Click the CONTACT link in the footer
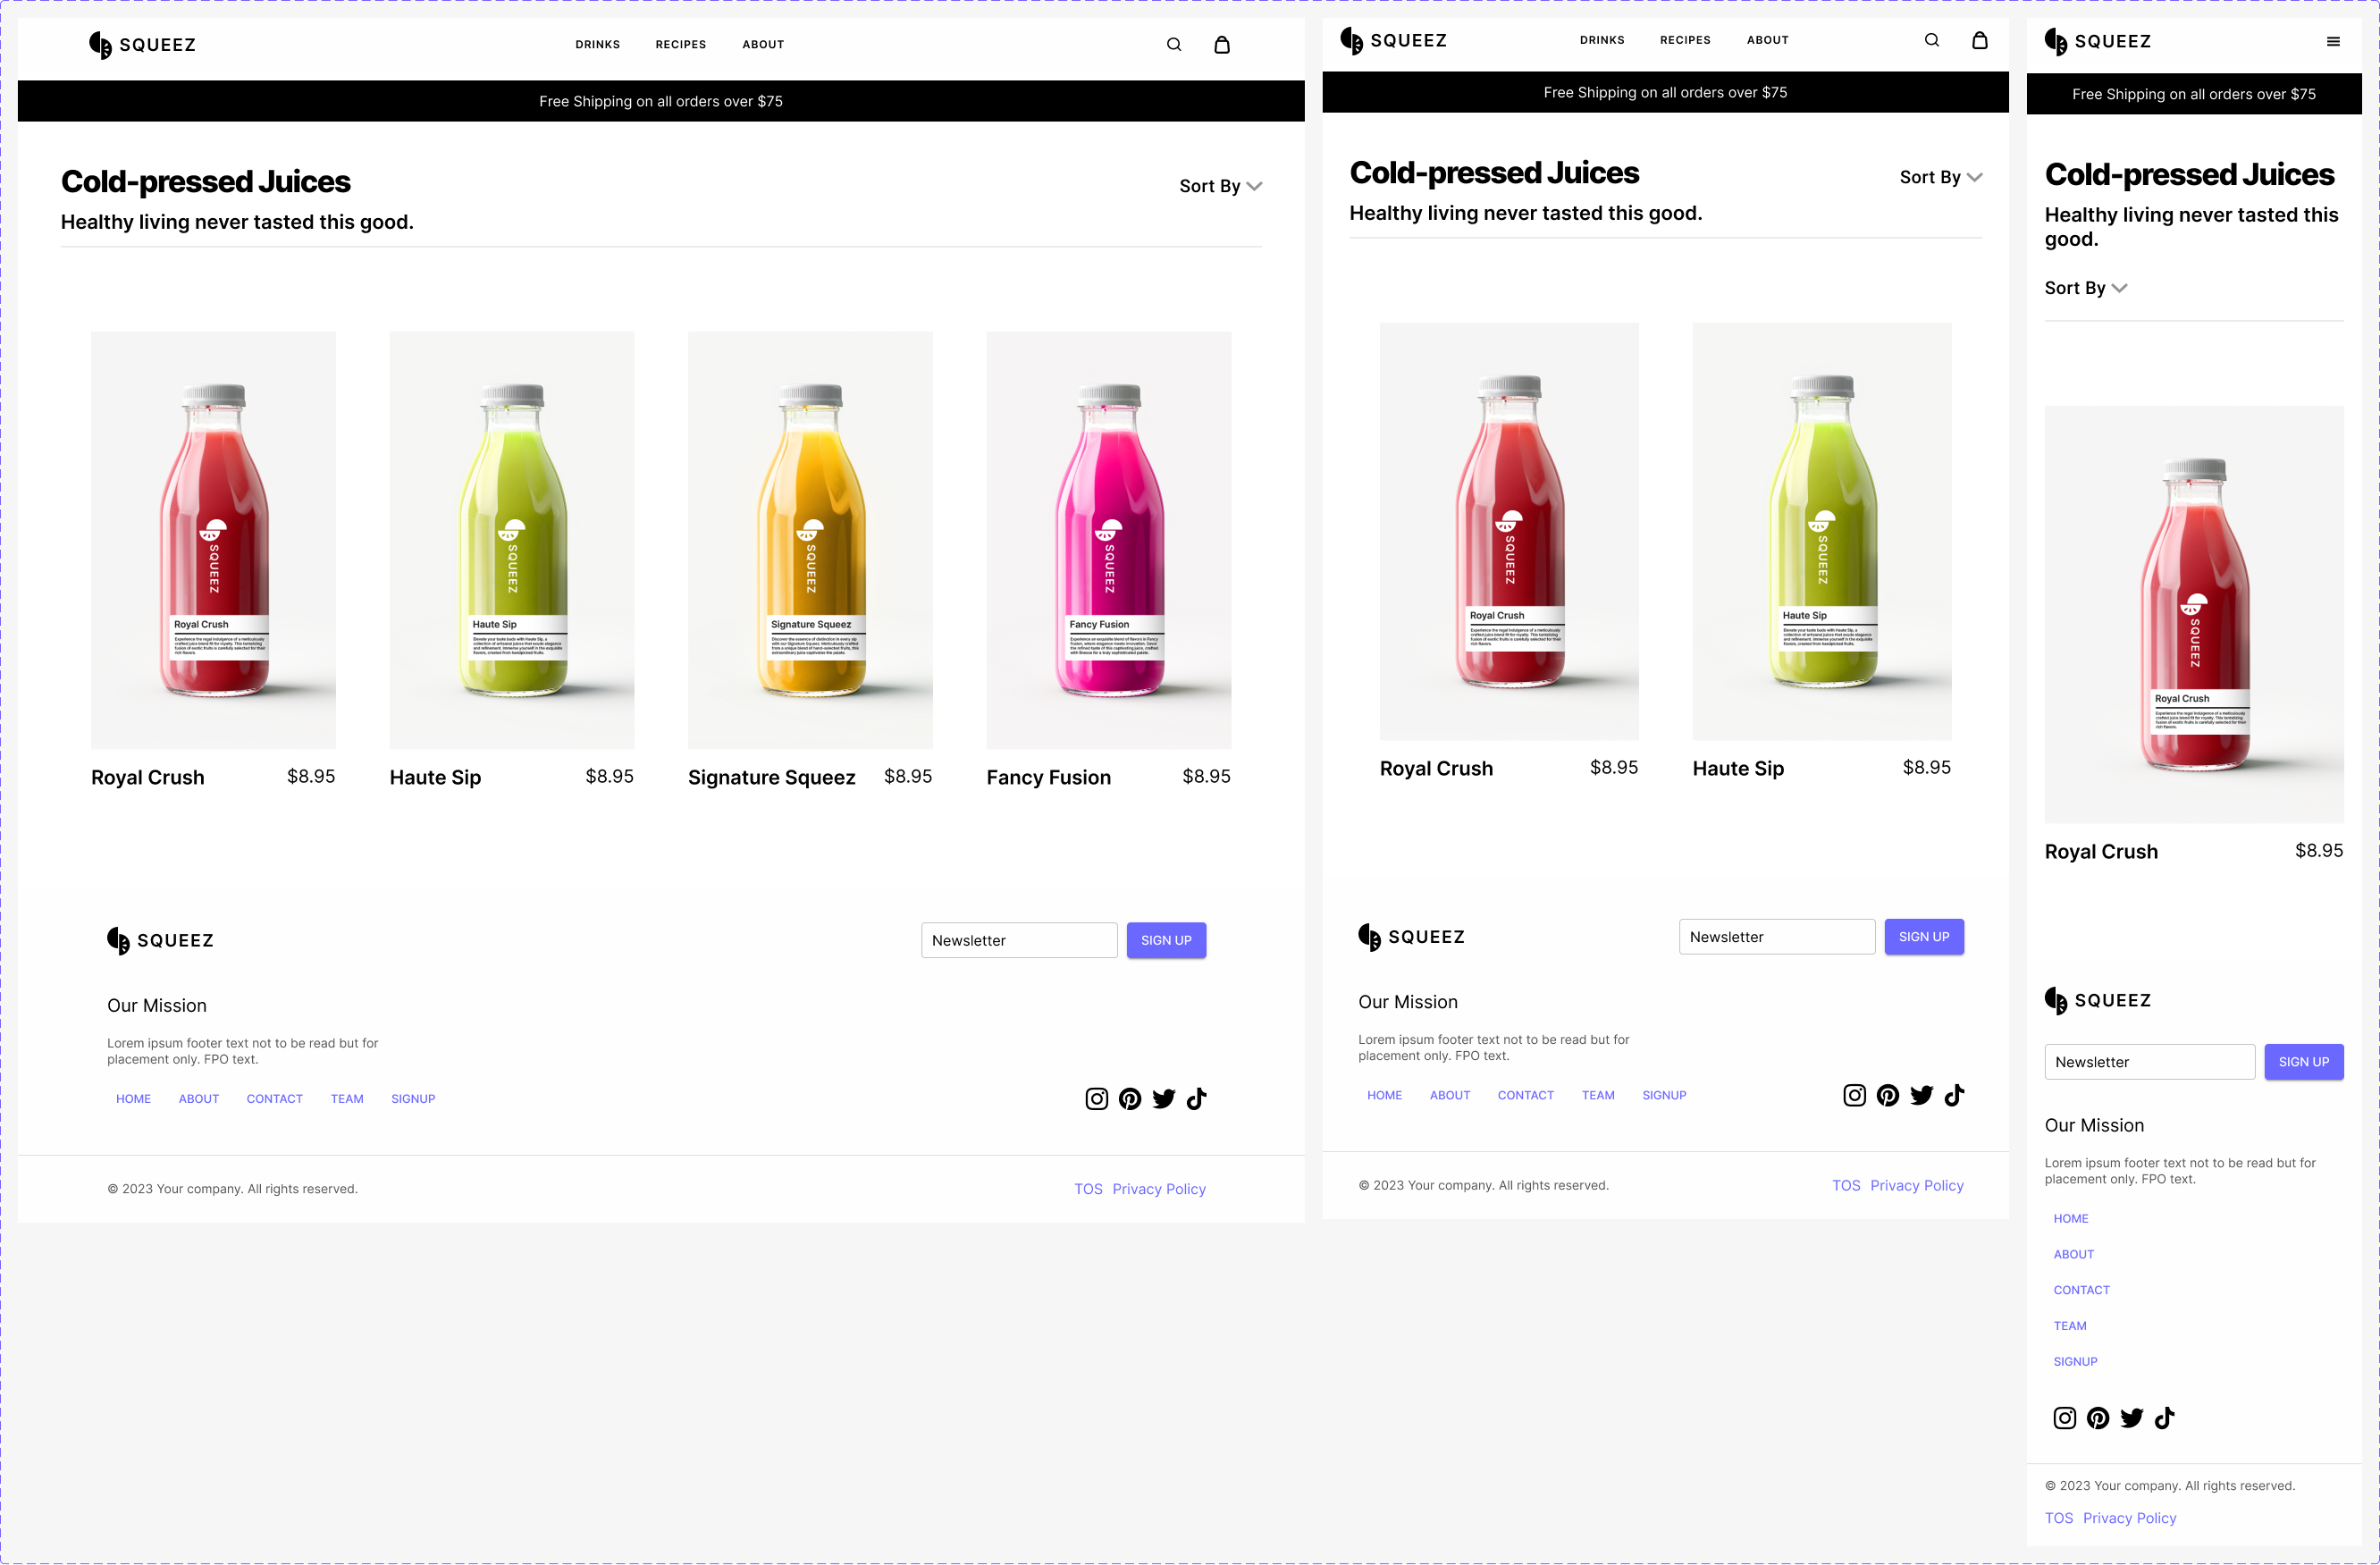 coord(274,1098)
